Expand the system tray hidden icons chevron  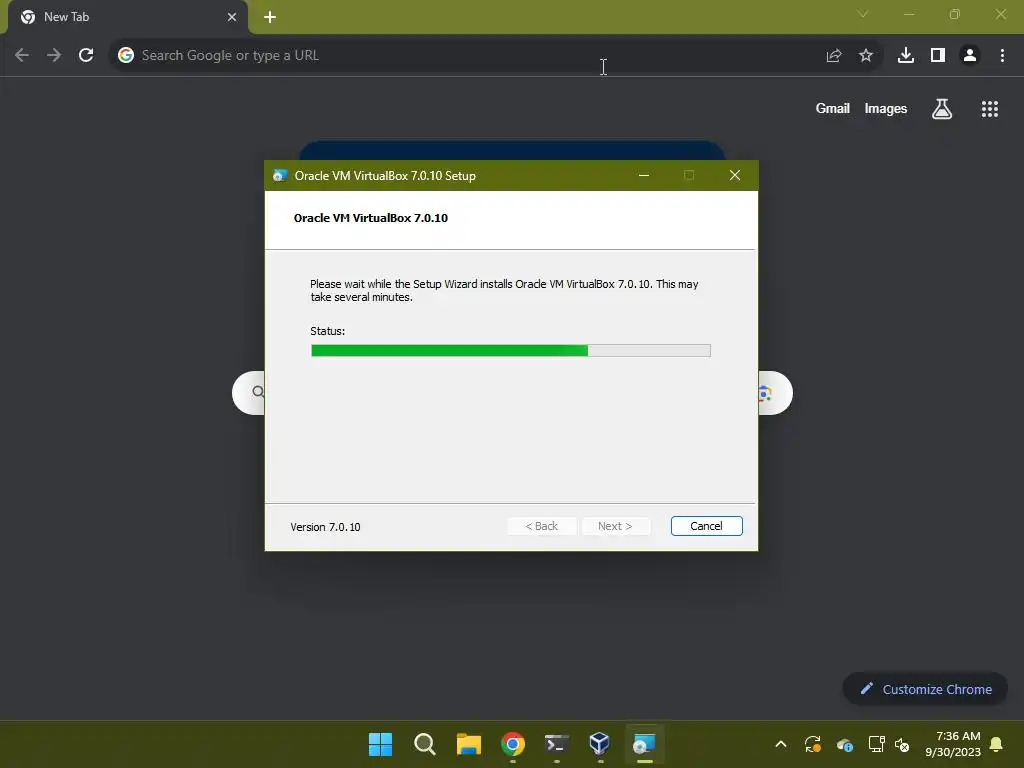tap(780, 744)
